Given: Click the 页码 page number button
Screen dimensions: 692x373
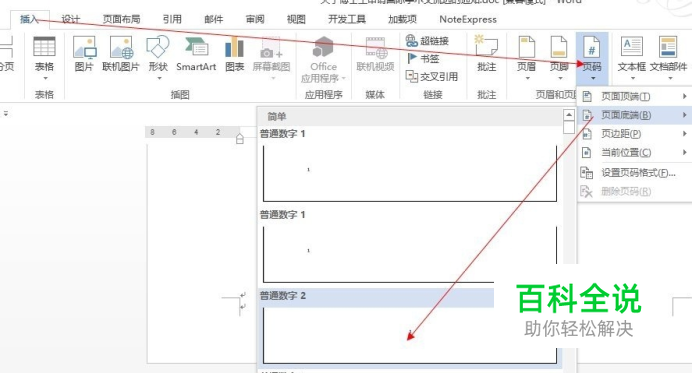Looking at the screenshot, I should [592, 57].
